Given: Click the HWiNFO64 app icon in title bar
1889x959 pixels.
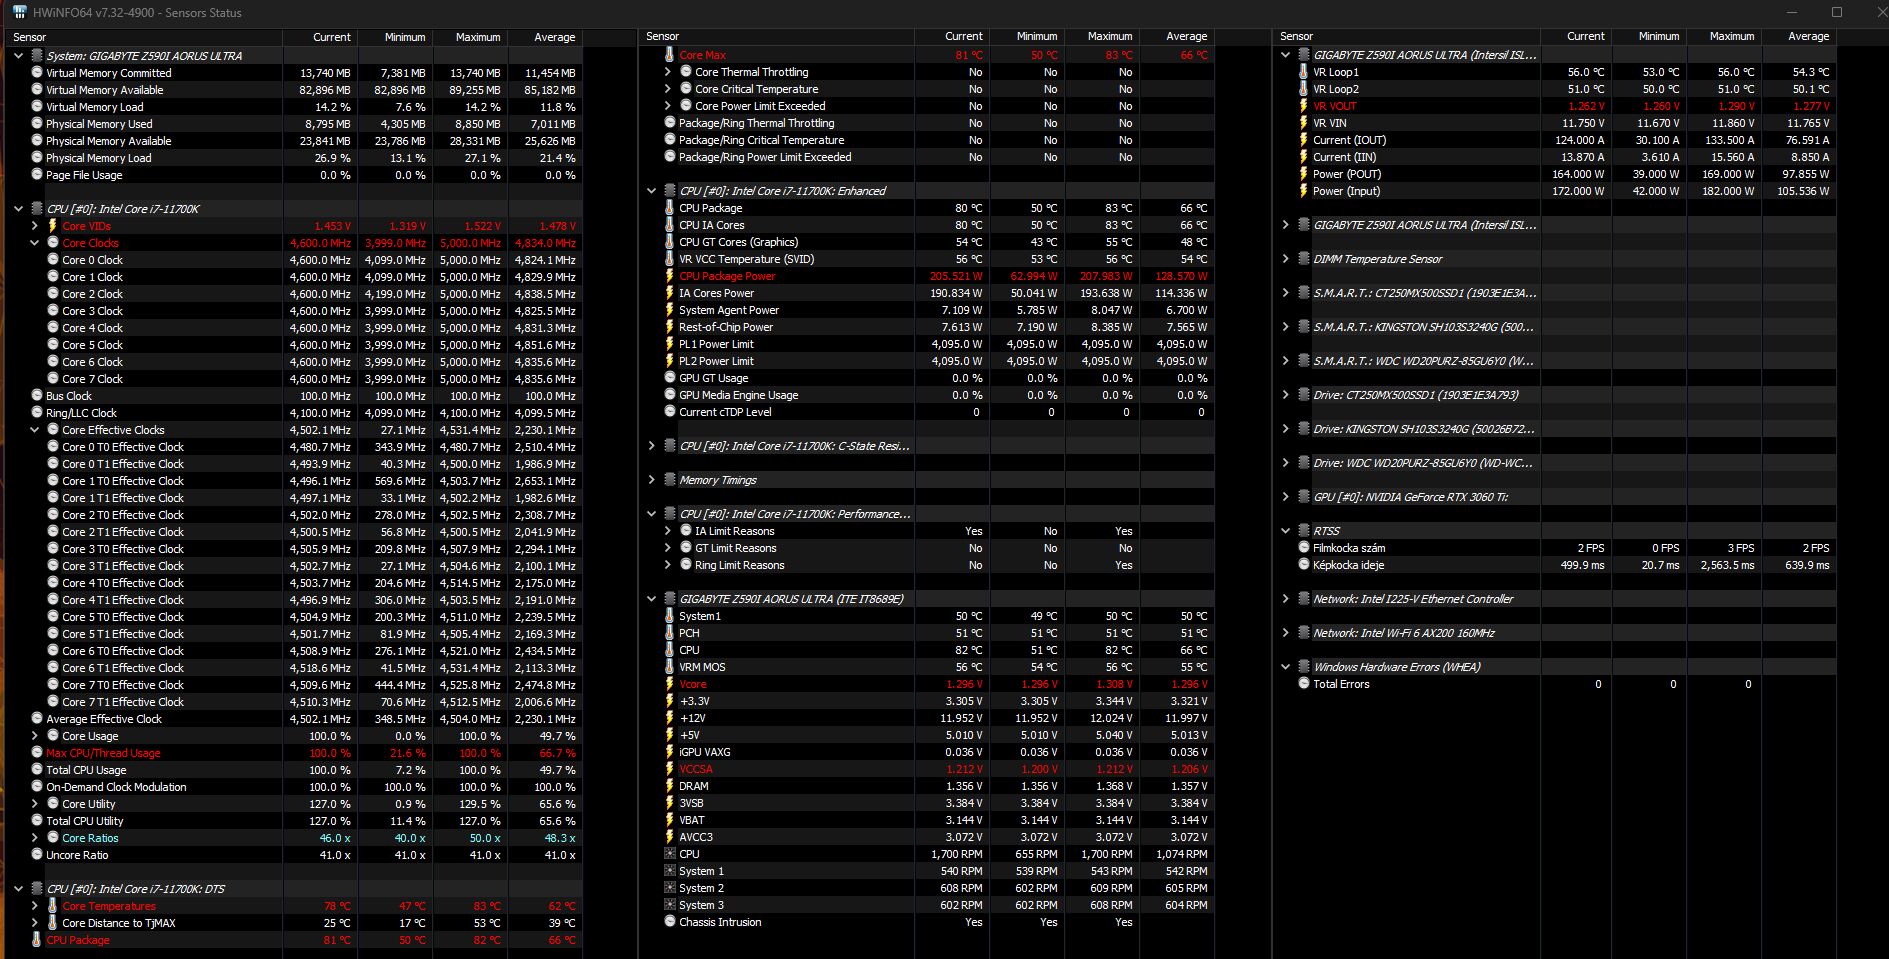Looking at the screenshot, I should pos(19,12).
